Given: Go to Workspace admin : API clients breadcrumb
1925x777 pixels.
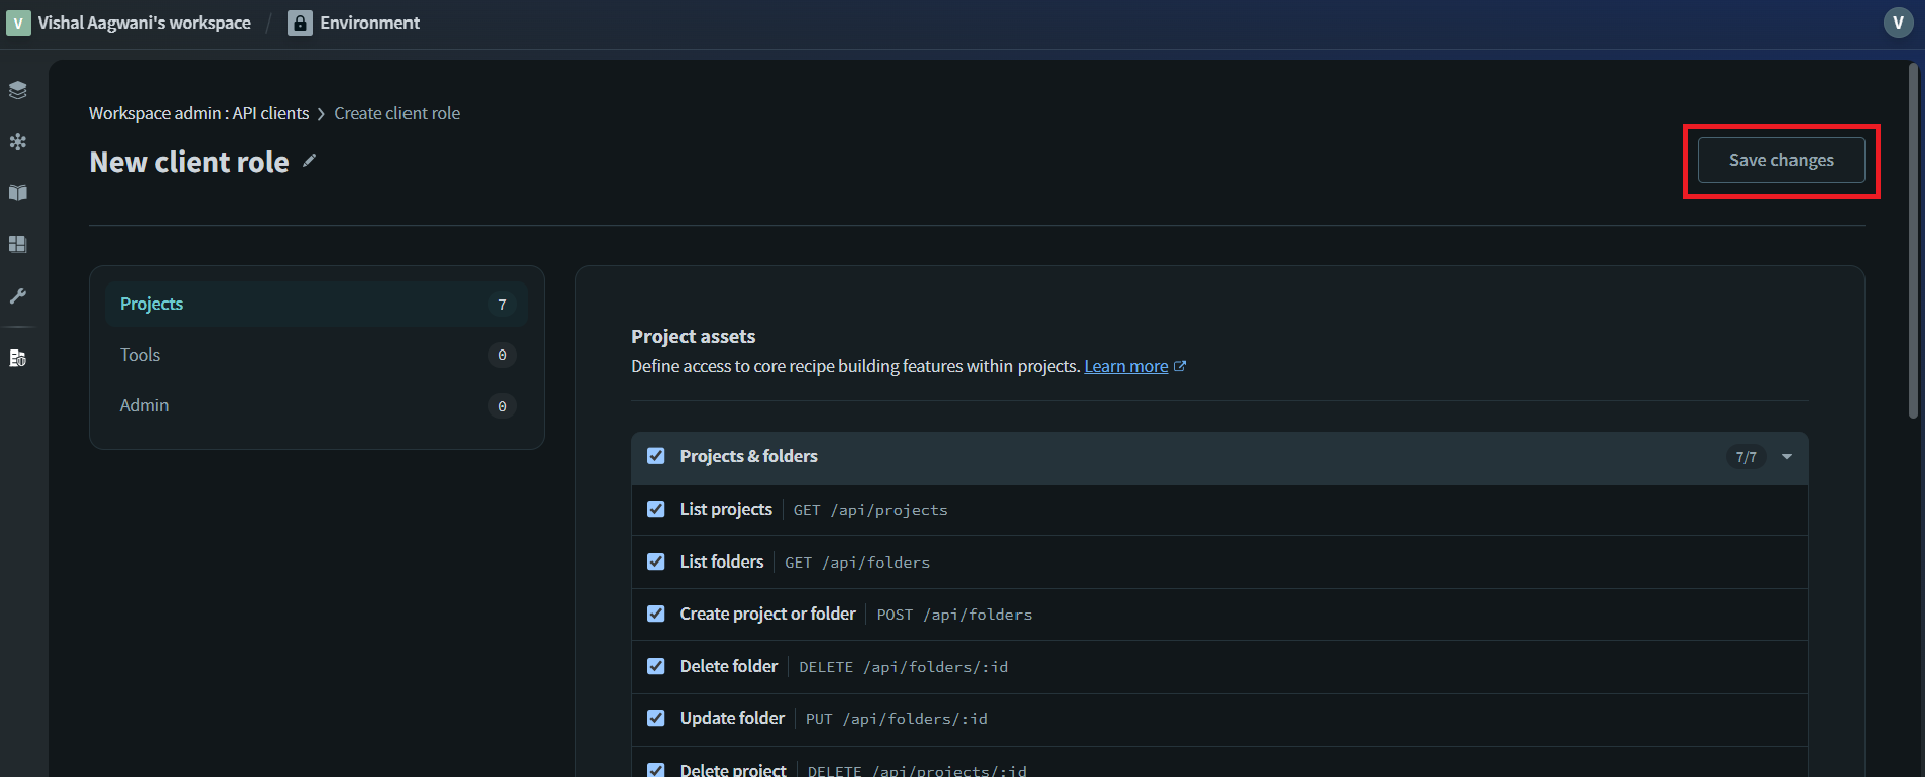Looking at the screenshot, I should [x=199, y=113].
